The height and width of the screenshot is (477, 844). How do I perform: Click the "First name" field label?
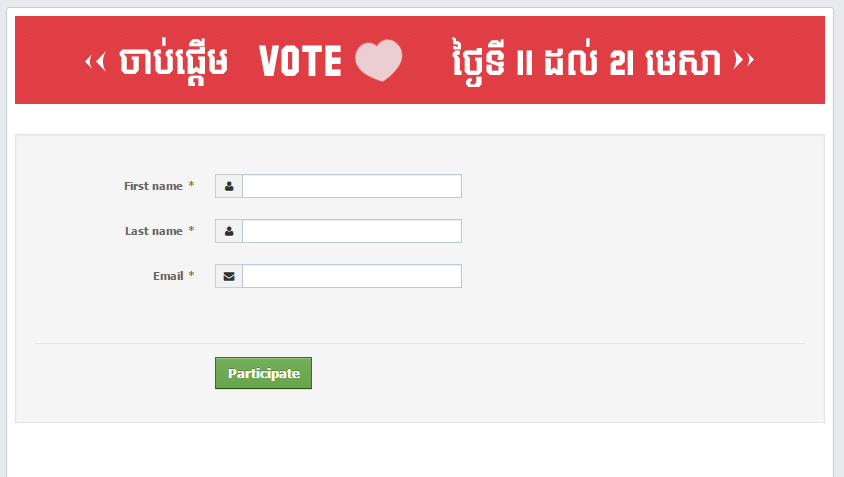(153, 186)
